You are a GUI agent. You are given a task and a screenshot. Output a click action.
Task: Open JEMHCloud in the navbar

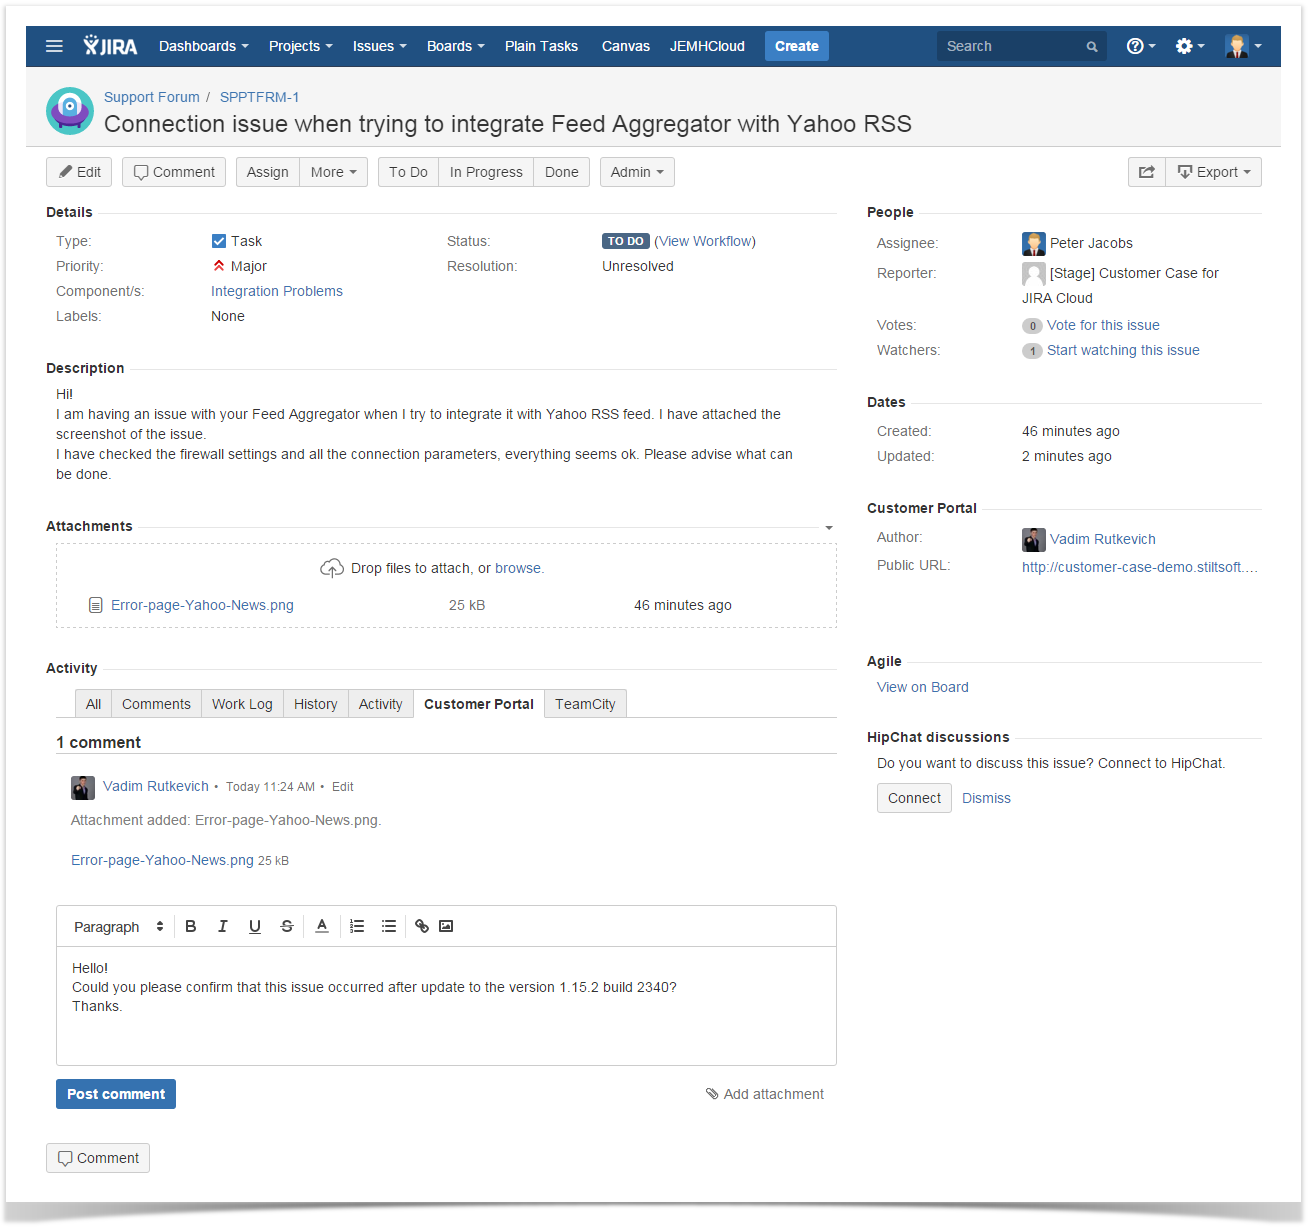point(707,46)
